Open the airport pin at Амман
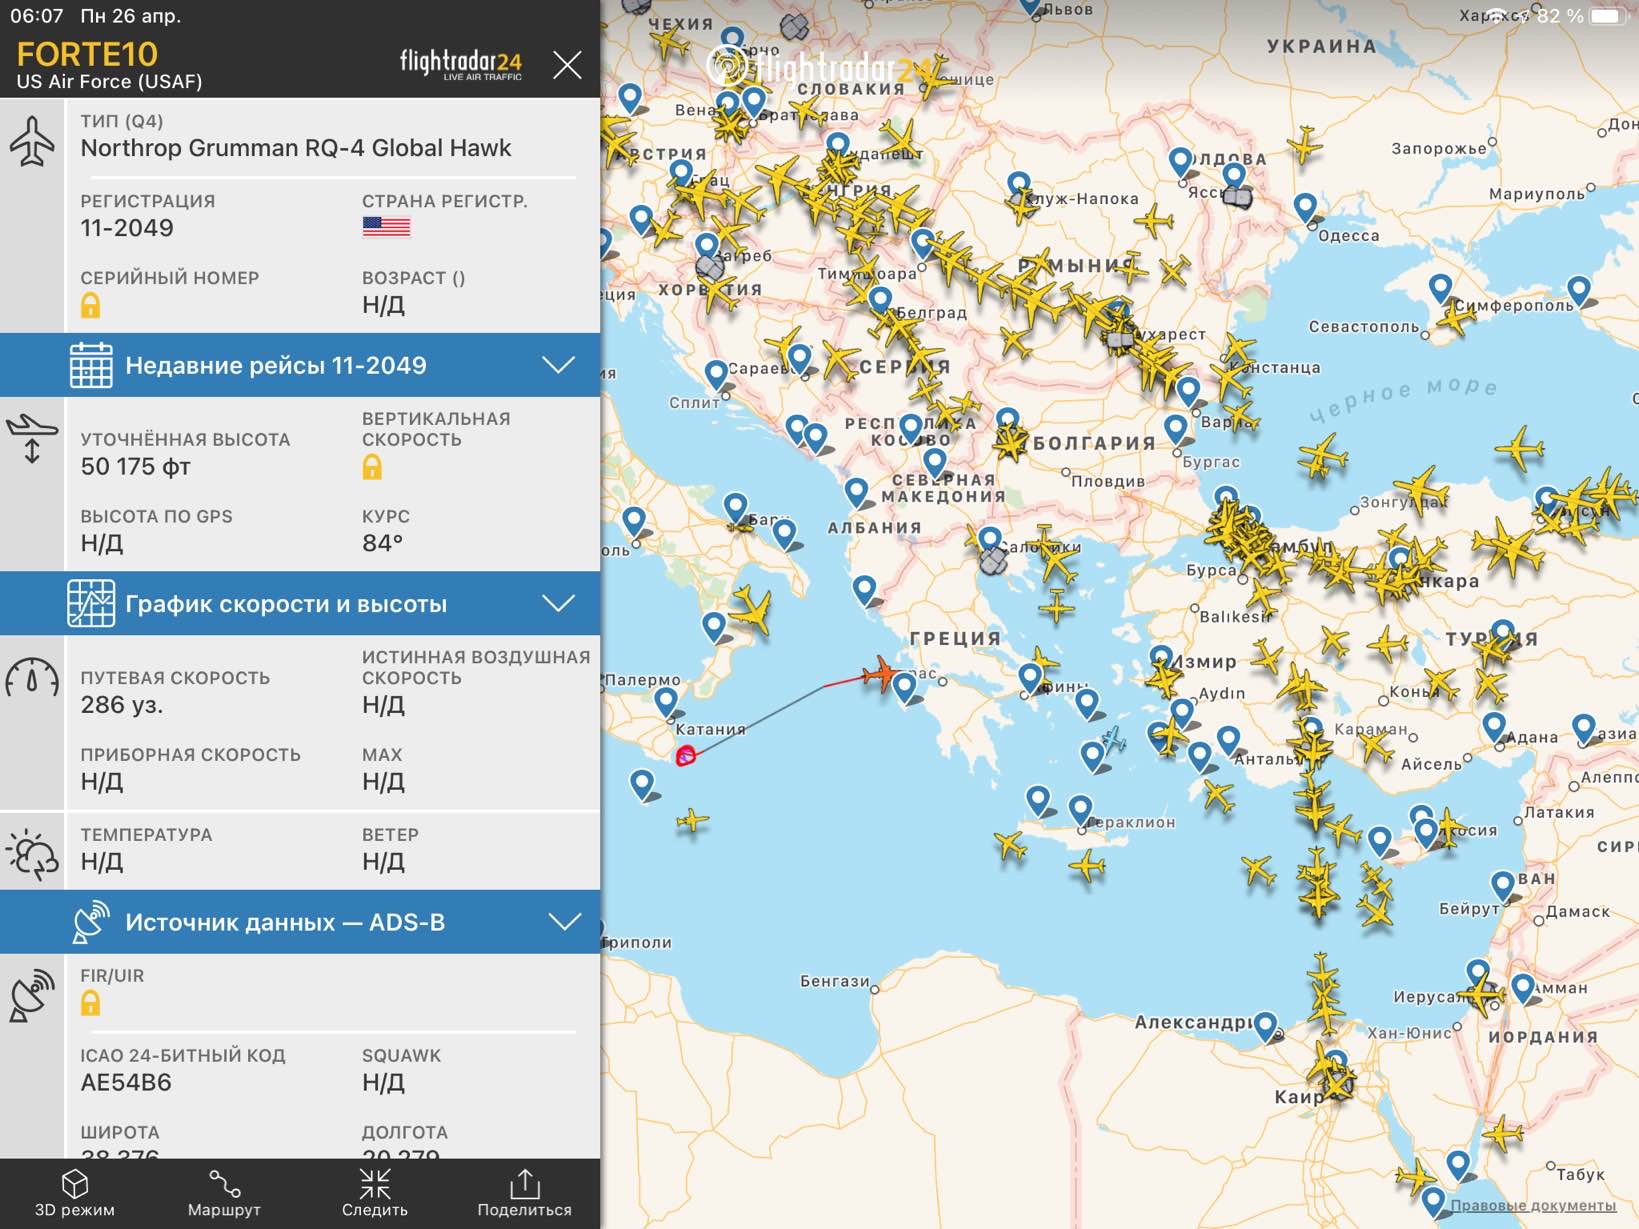The width and height of the screenshot is (1639, 1229). click(1522, 990)
